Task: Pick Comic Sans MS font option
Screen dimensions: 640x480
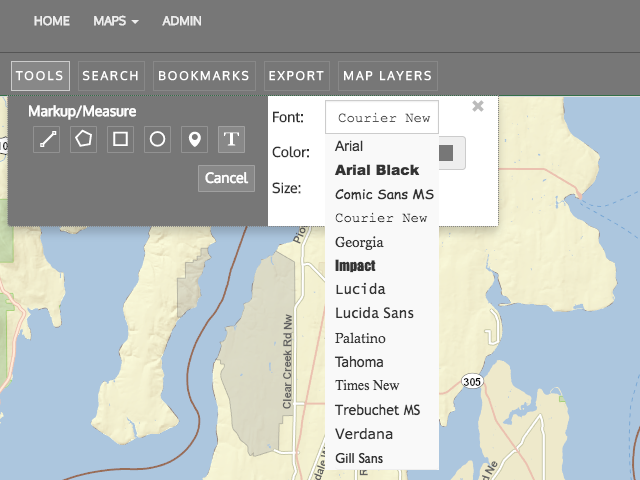Action: click(384, 194)
